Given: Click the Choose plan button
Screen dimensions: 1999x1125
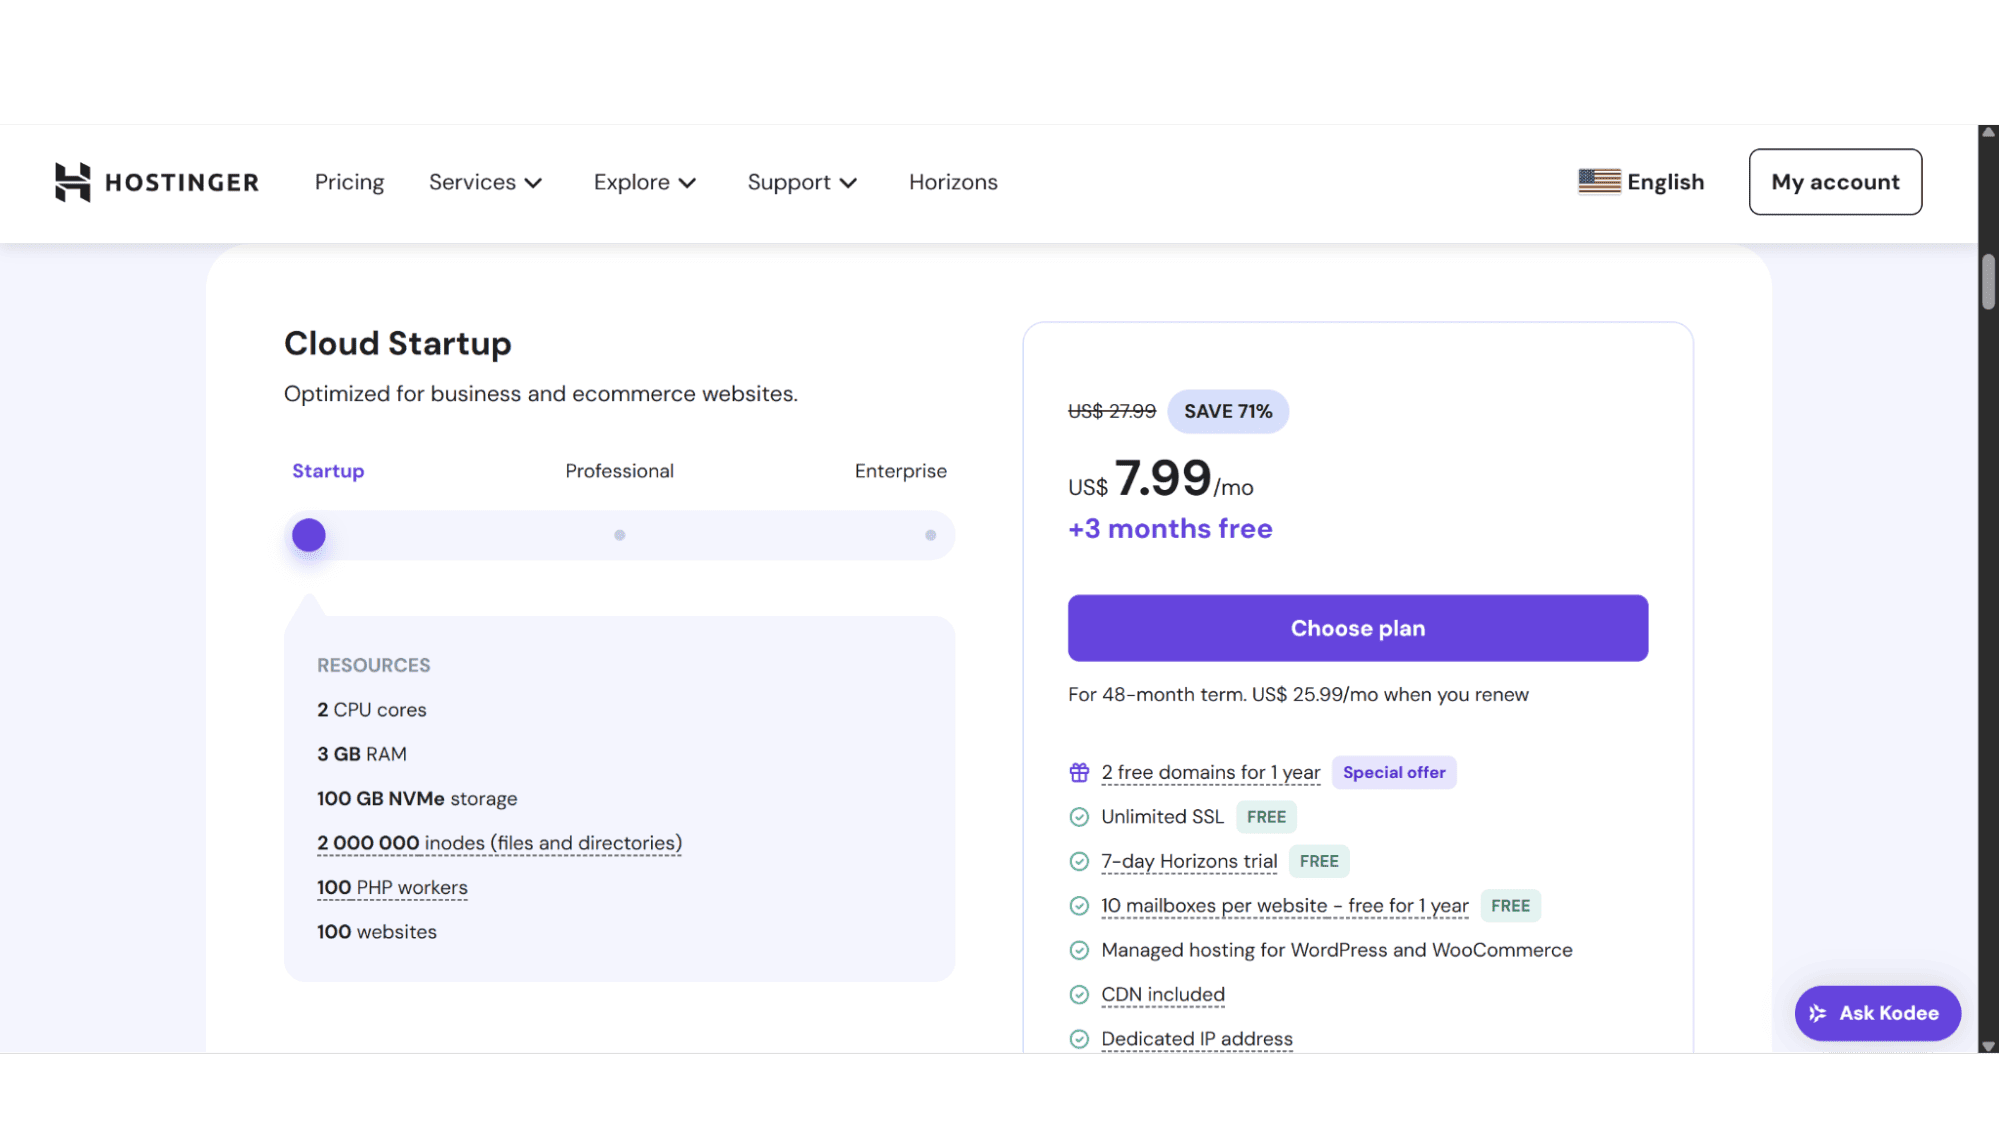Looking at the screenshot, I should click(1357, 628).
